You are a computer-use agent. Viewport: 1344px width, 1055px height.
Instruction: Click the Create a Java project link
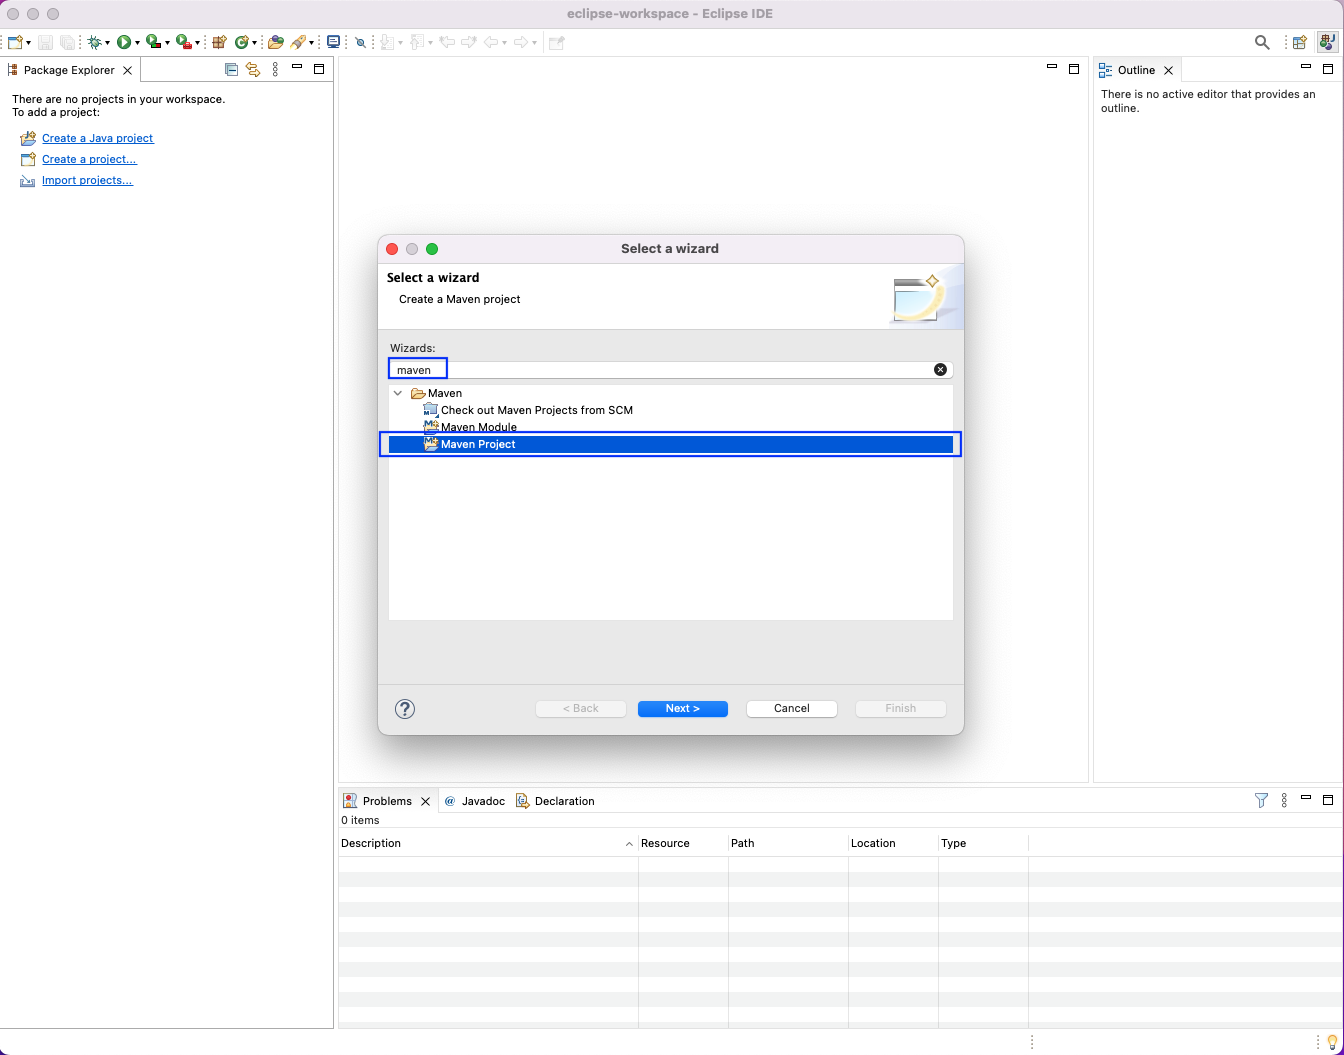[98, 138]
